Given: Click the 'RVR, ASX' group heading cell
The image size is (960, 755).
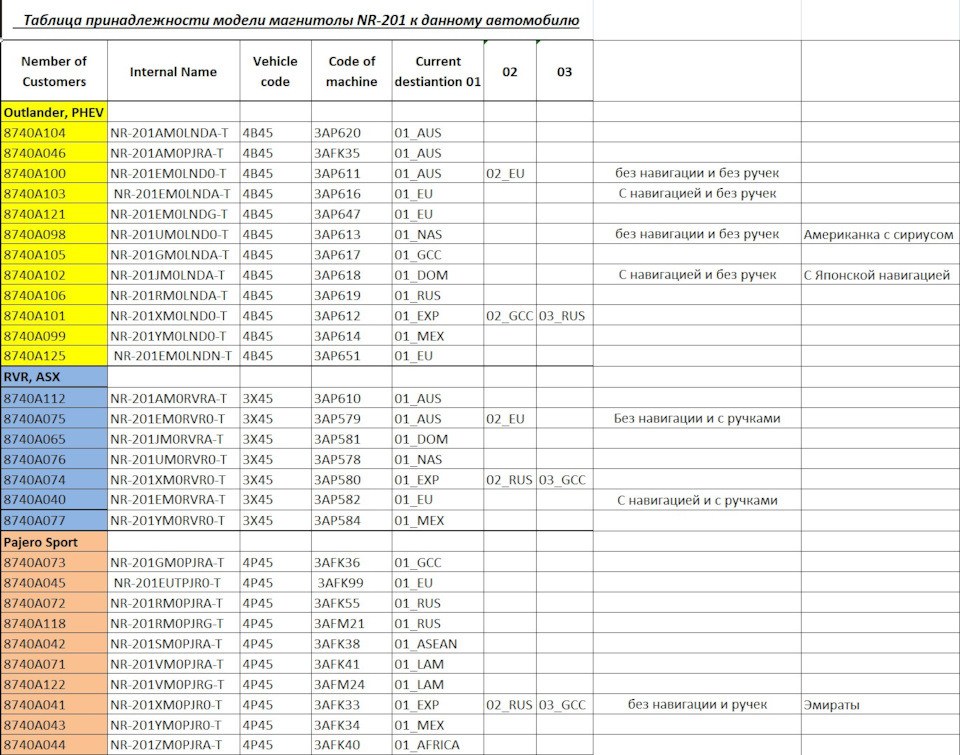Looking at the screenshot, I should click(54, 377).
